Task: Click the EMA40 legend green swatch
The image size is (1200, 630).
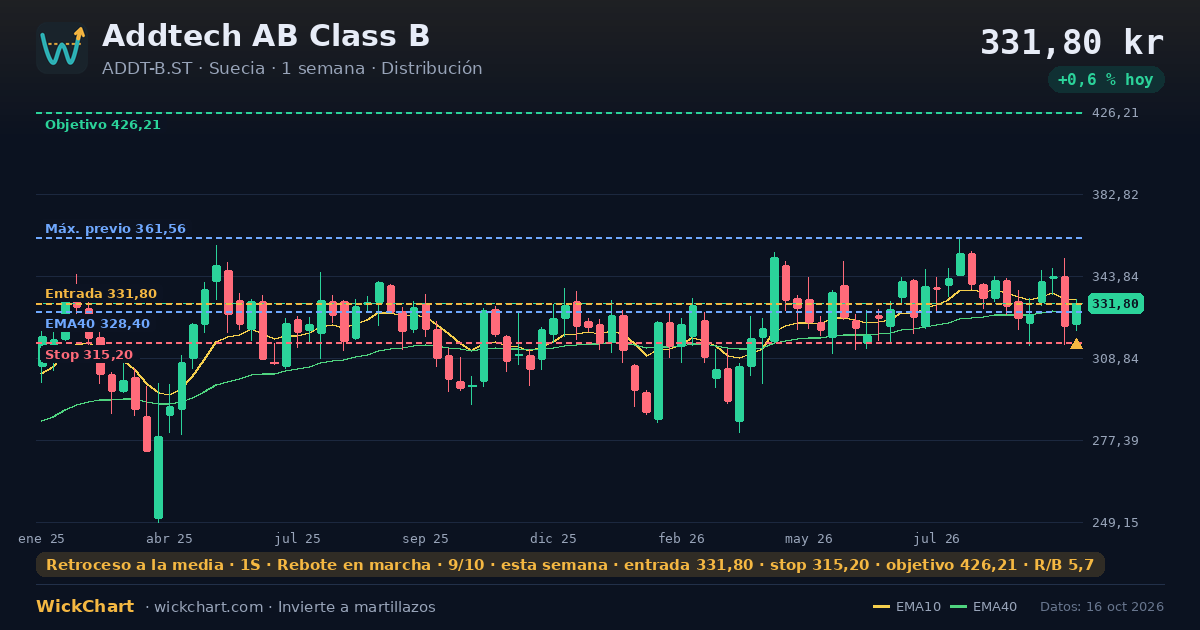Action: click(958, 607)
